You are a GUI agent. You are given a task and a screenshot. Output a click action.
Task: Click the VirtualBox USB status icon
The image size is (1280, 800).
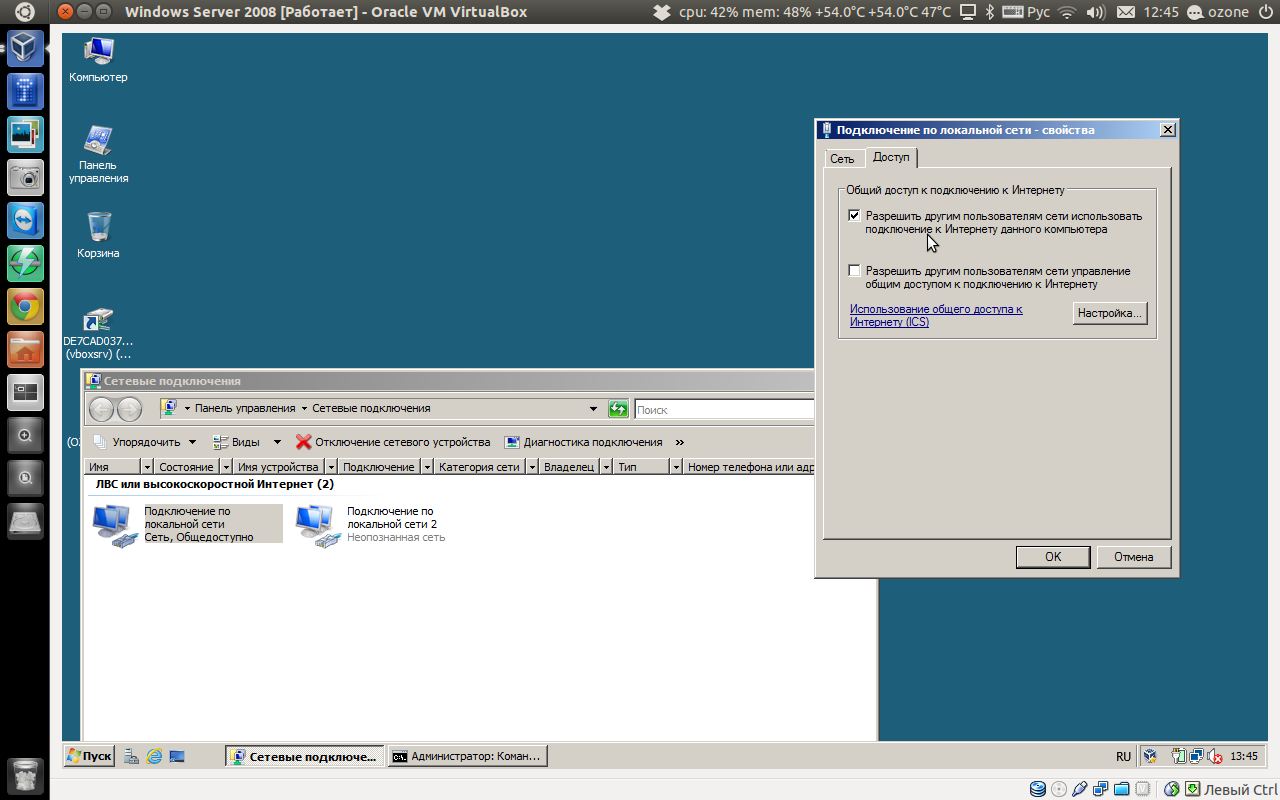point(1080,789)
